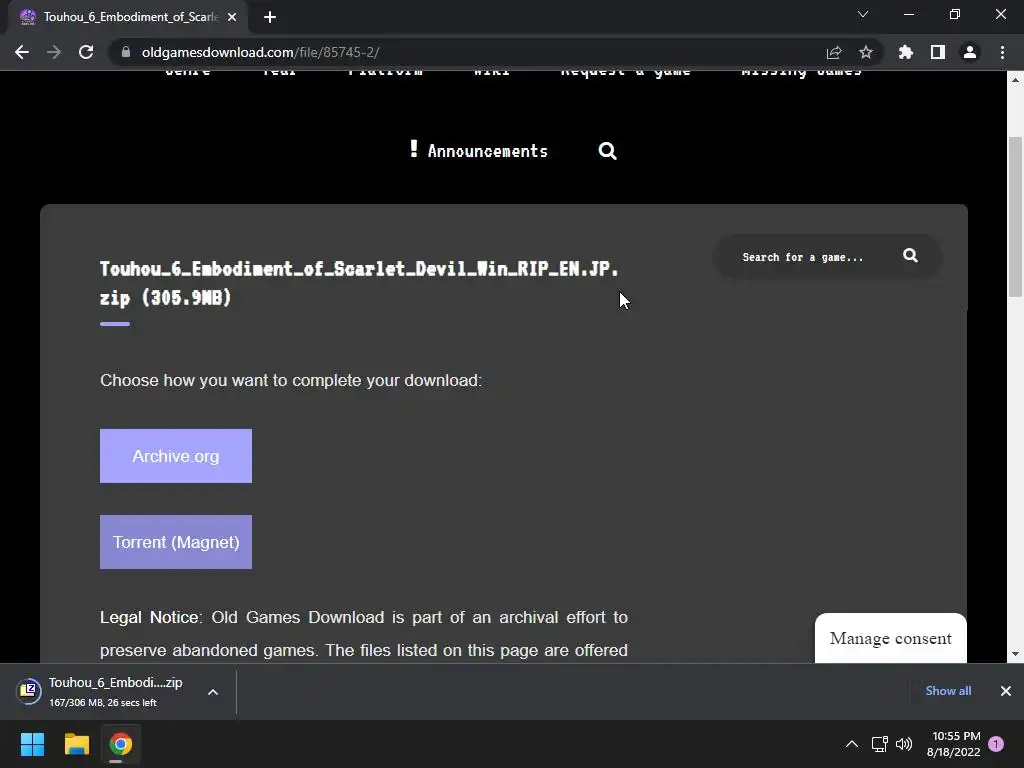
Task: Expand the tab search chevron
Action: 863,14
